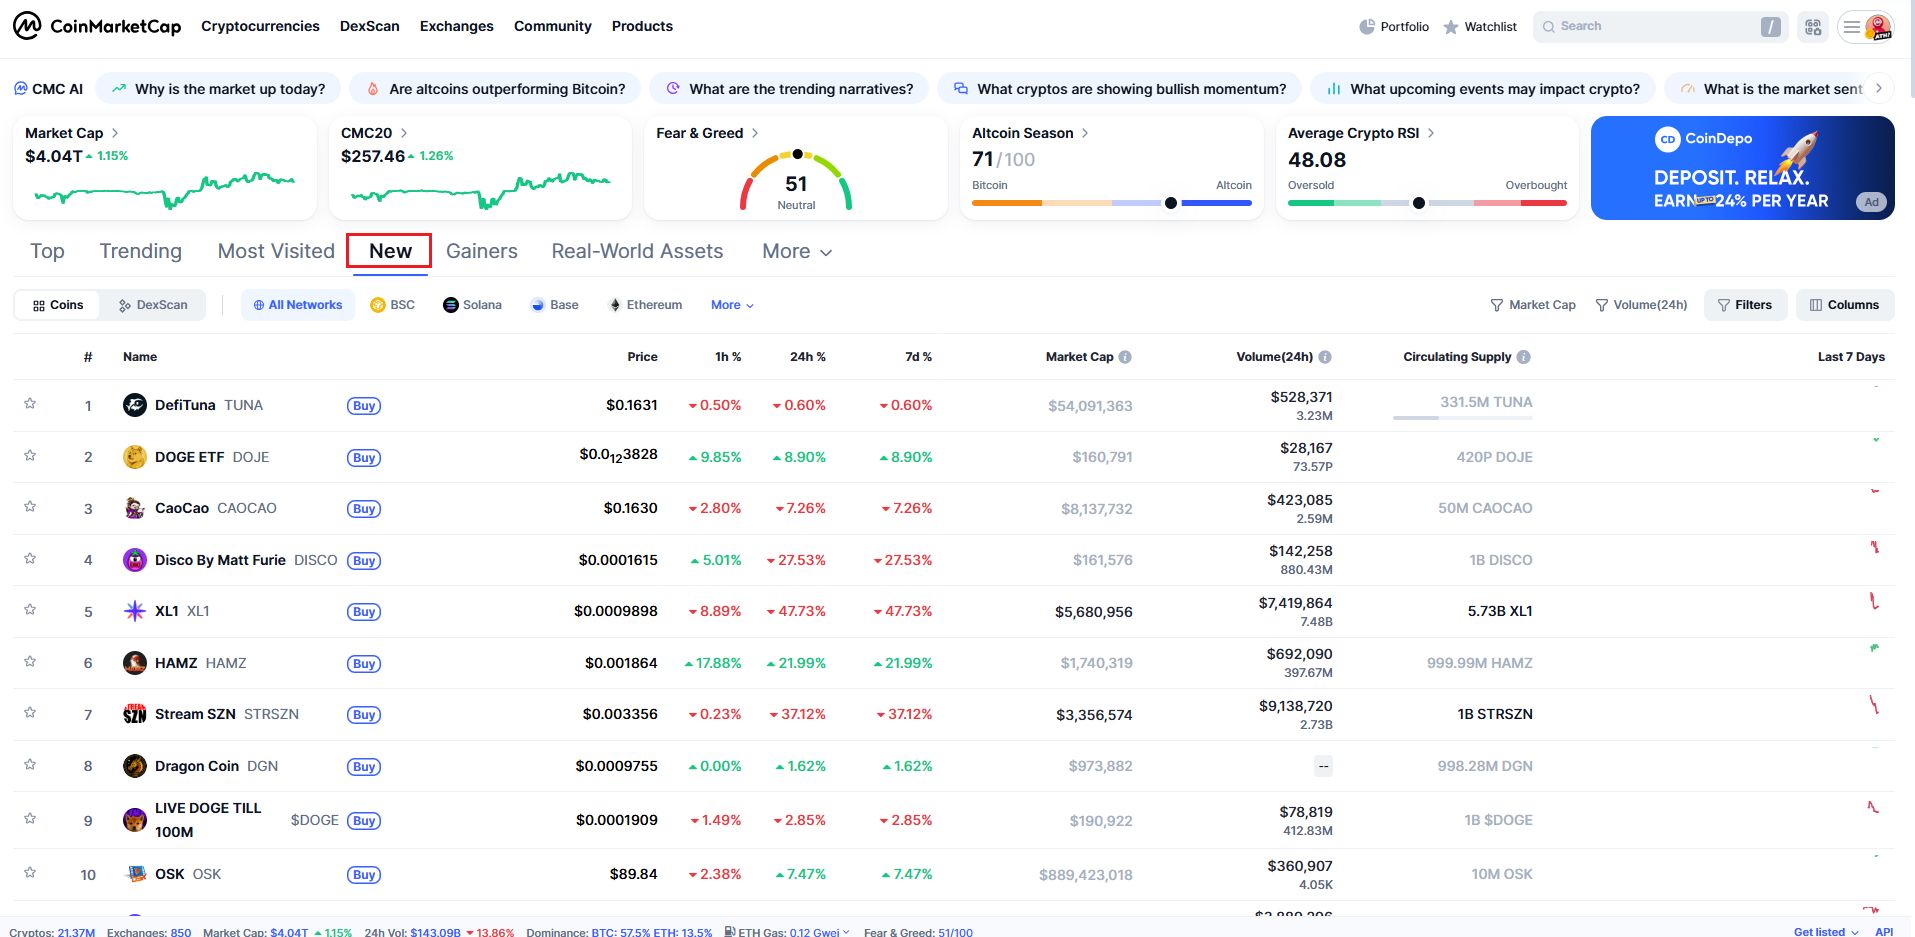This screenshot has height=937, width=1915.
Task: Sort table by Price column
Action: pyautogui.click(x=642, y=357)
